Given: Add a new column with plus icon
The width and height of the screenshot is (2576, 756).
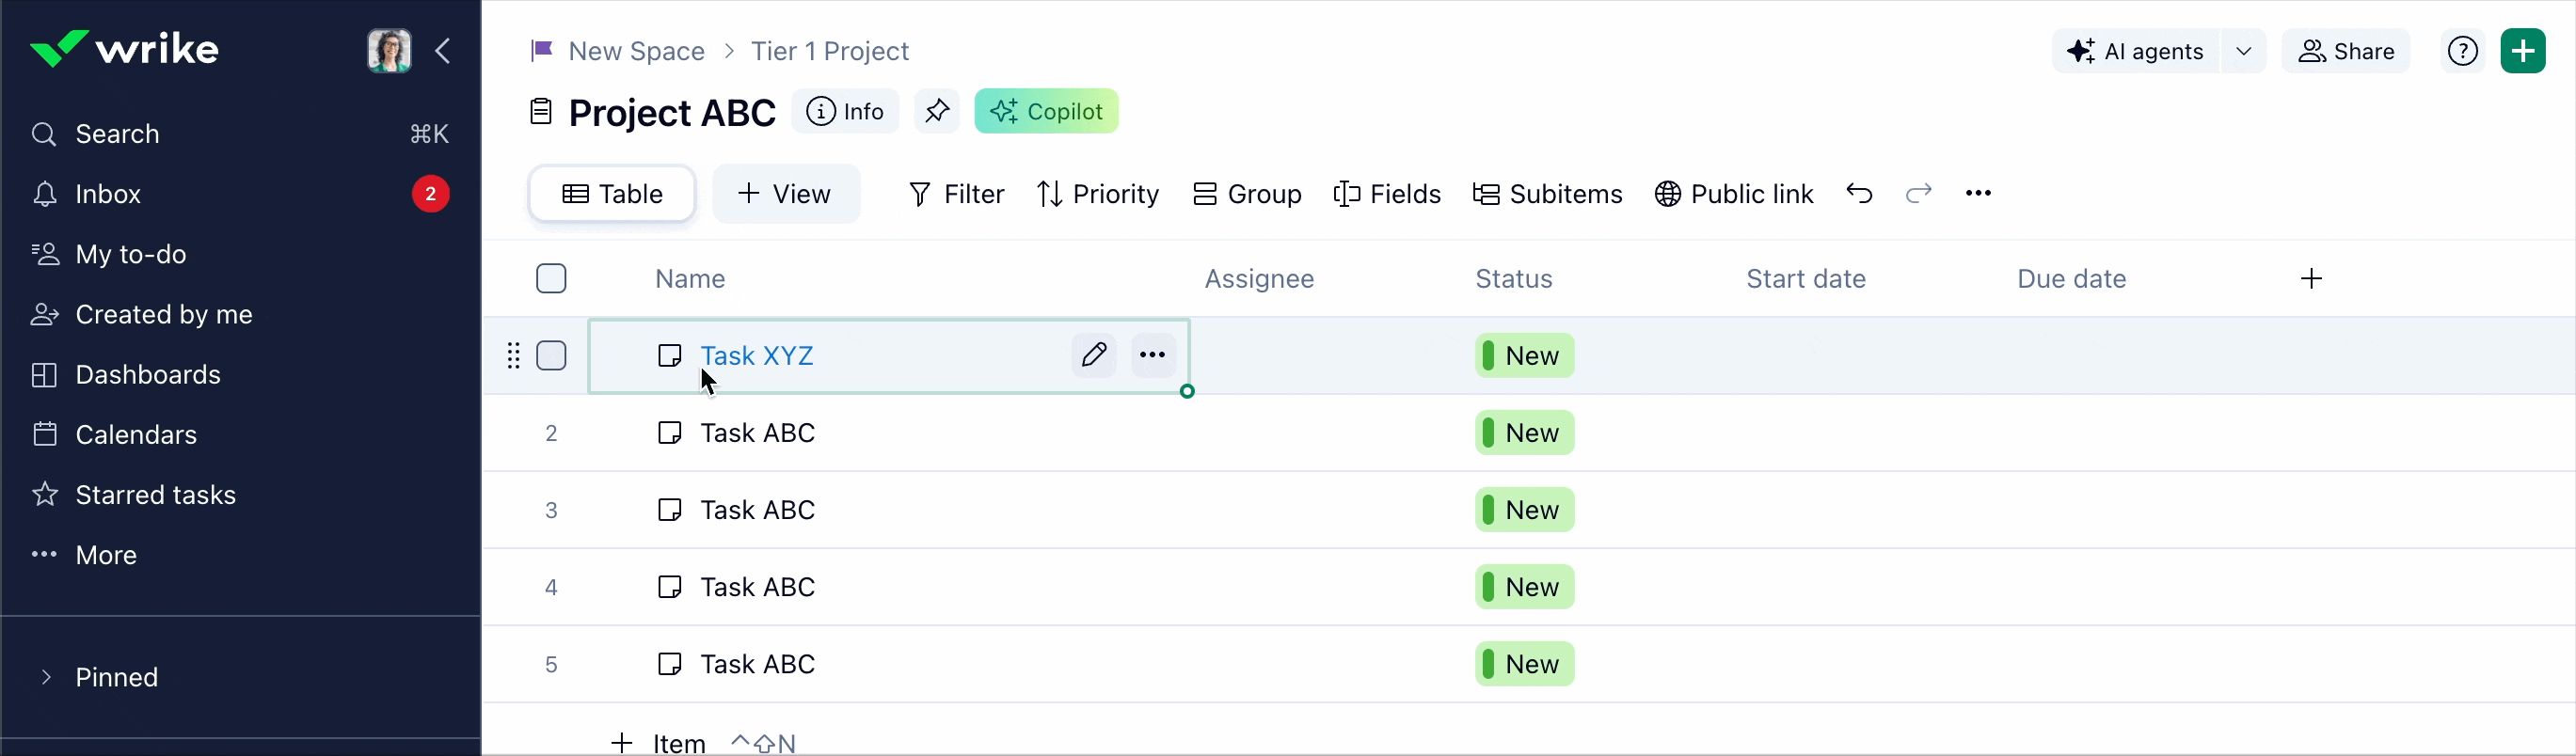Looking at the screenshot, I should 2311,279.
